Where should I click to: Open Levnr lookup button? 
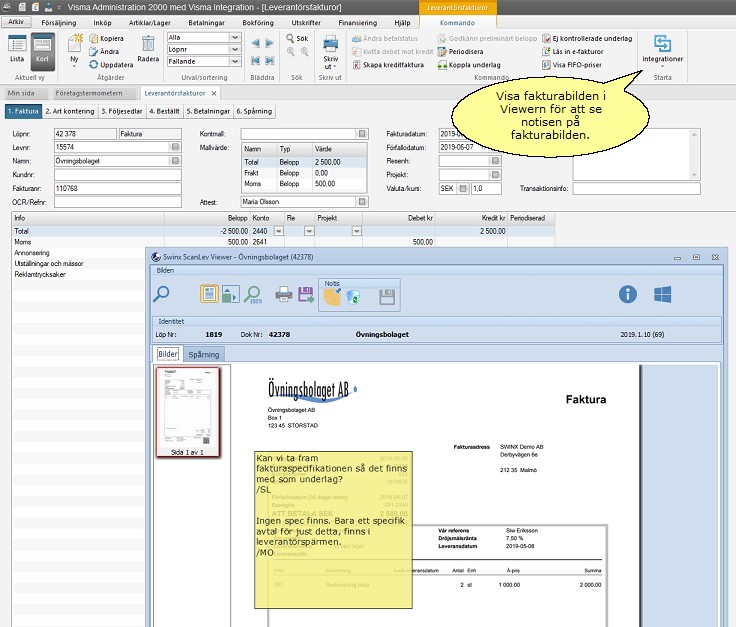click(x=176, y=147)
